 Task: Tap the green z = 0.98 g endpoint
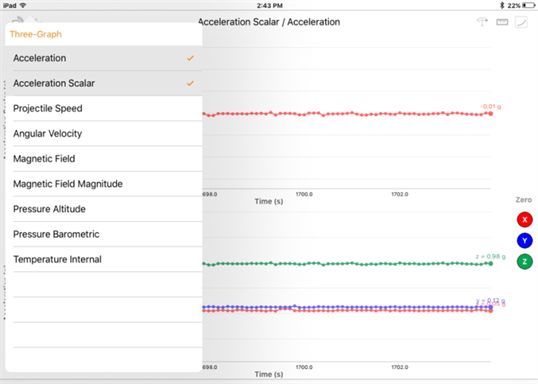coord(491,264)
